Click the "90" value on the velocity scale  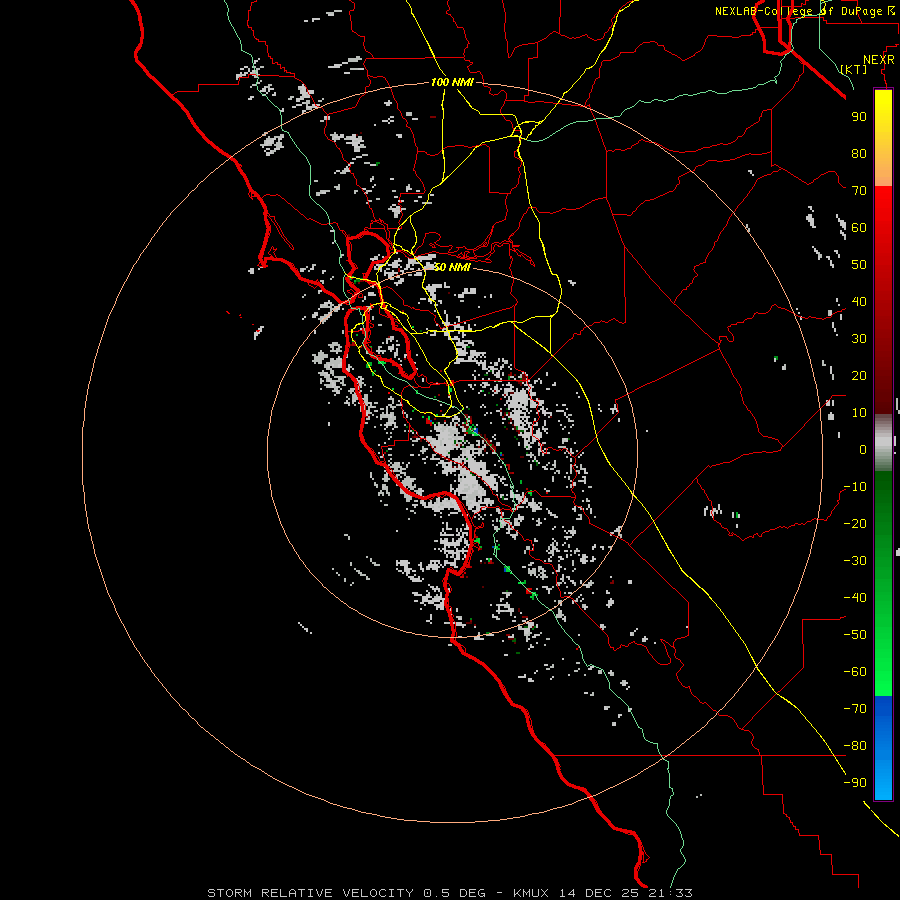point(859,117)
